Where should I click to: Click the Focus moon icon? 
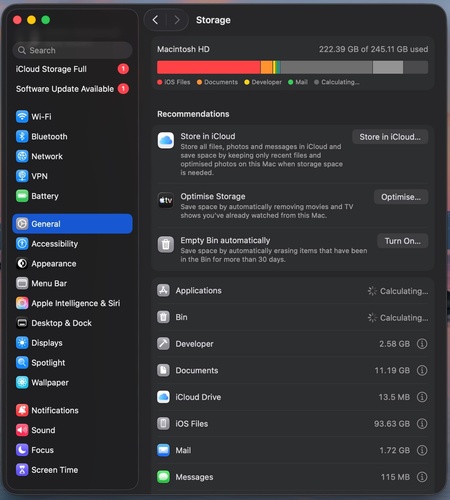pos(22,450)
